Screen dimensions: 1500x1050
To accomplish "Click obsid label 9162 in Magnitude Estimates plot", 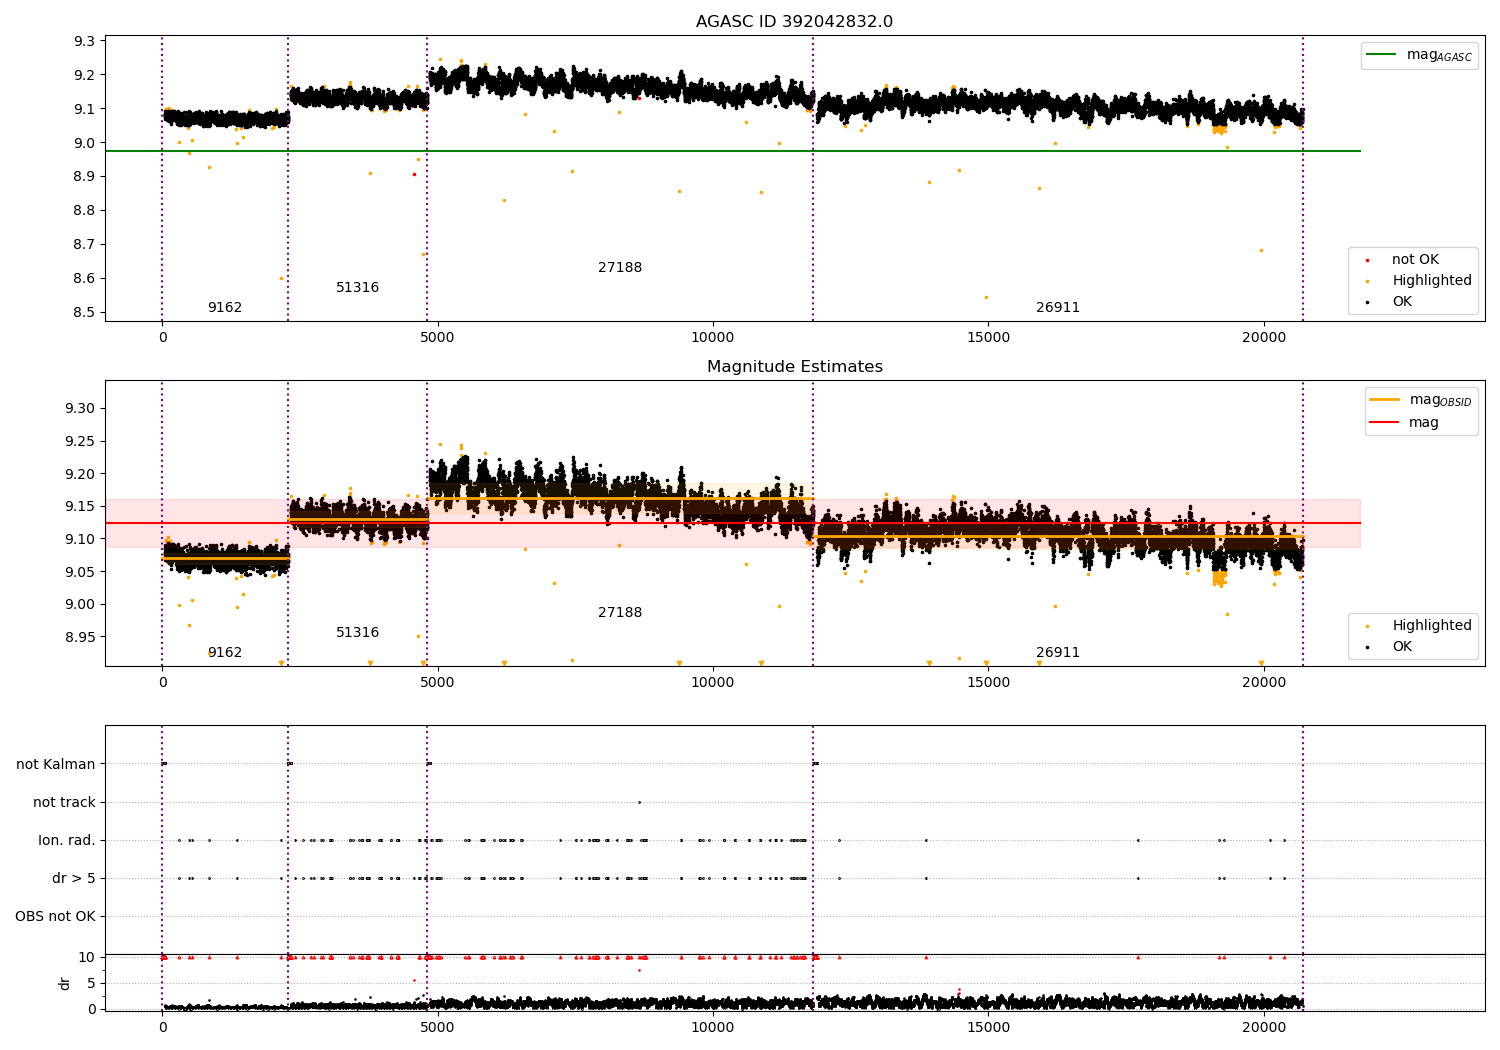I will pyautogui.click(x=225, y=653).
